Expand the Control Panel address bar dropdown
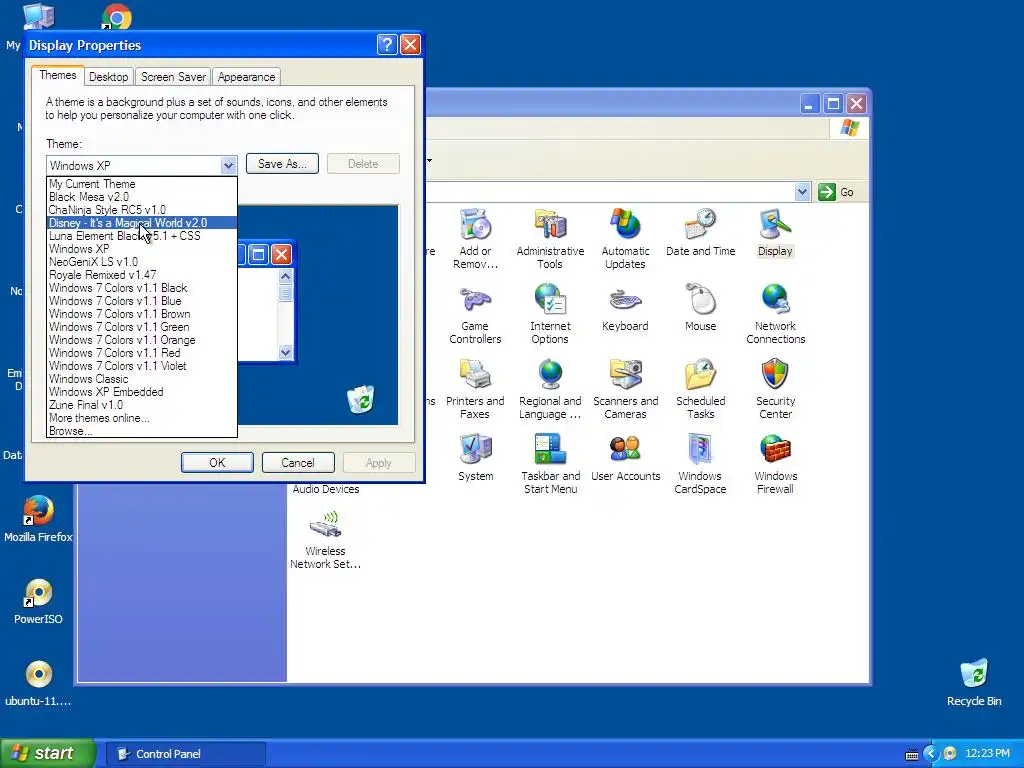 pyautogui.click(x=802, y=192)
